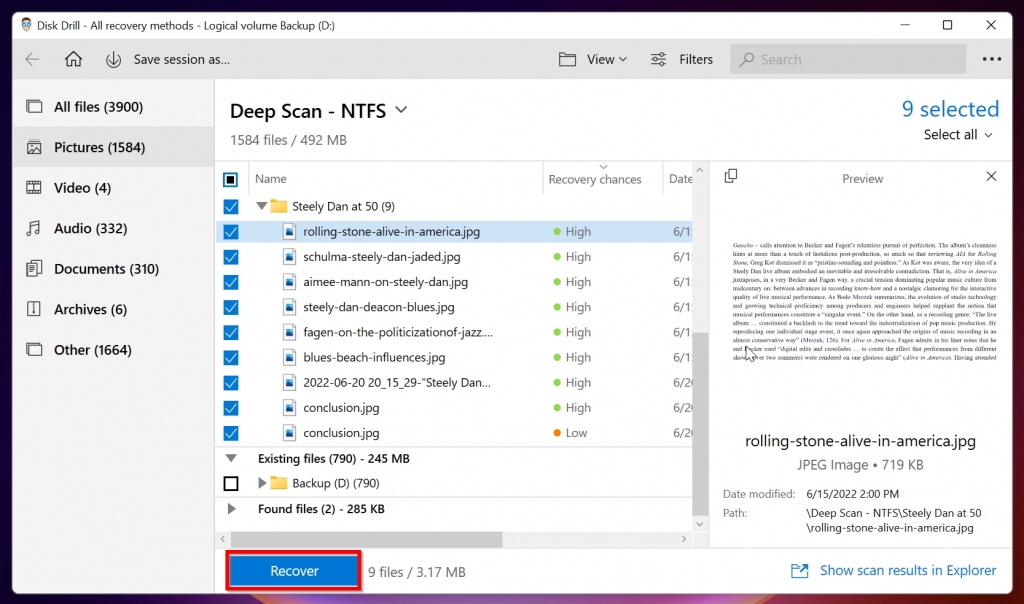
Task: Open the Select all dropdown
Action: 957,134
